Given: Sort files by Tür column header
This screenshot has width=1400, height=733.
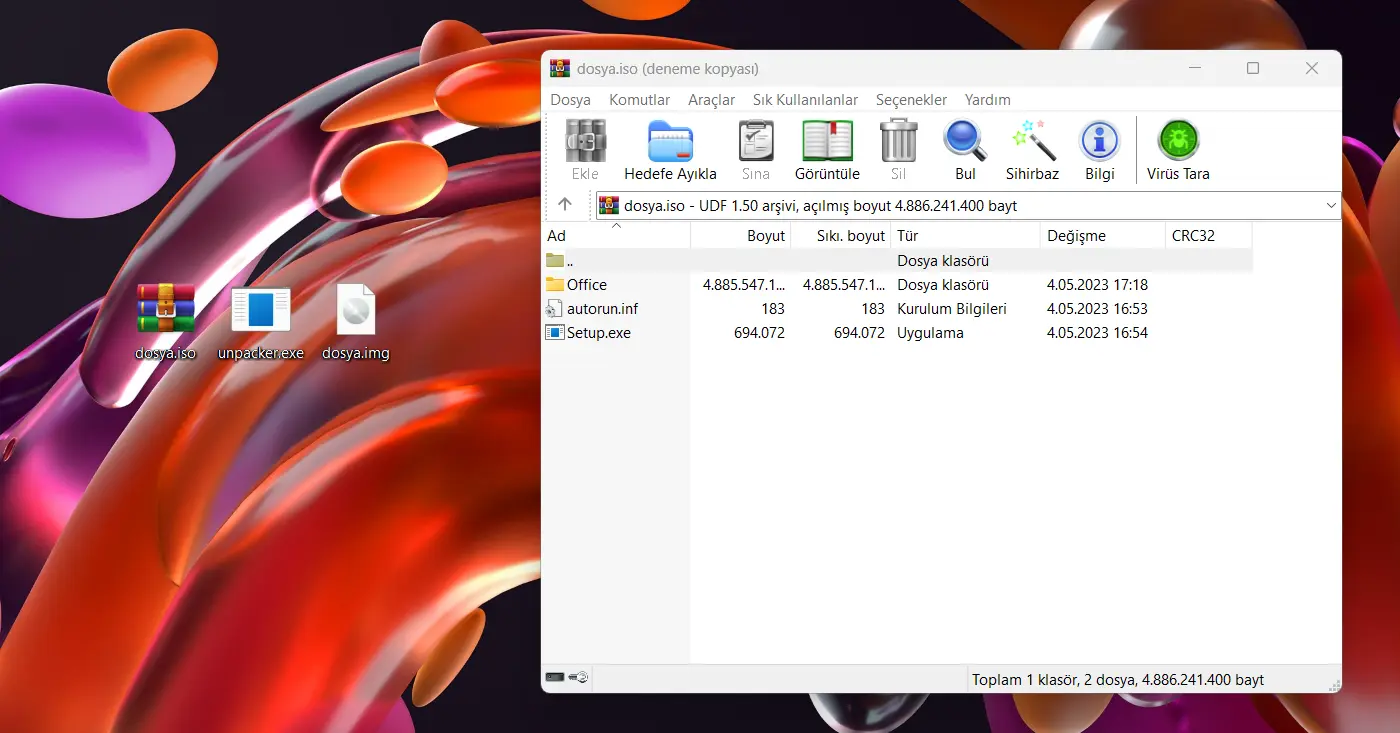Looking at the screenshot, I should point(966,236).
